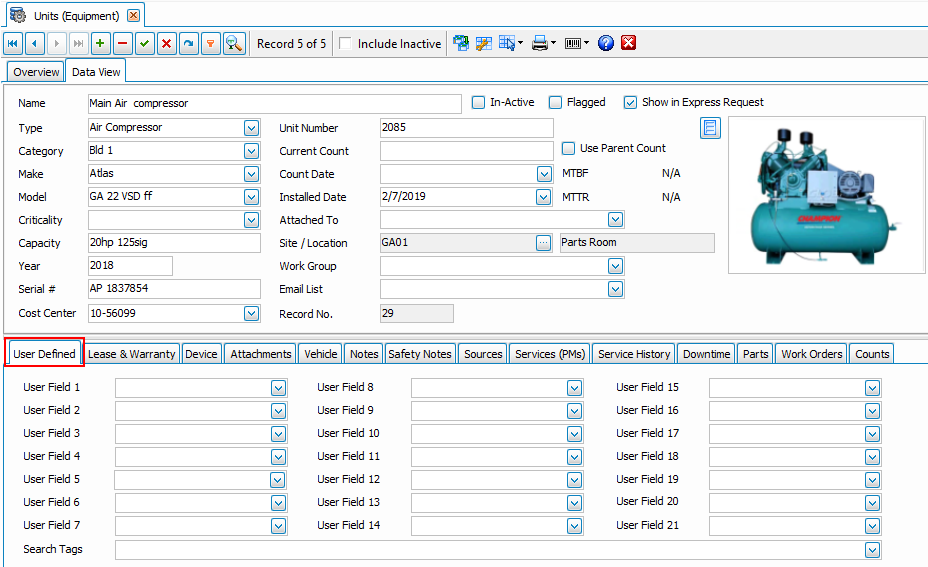
Task: Click the Unit Number field
Action: (466, 128)
